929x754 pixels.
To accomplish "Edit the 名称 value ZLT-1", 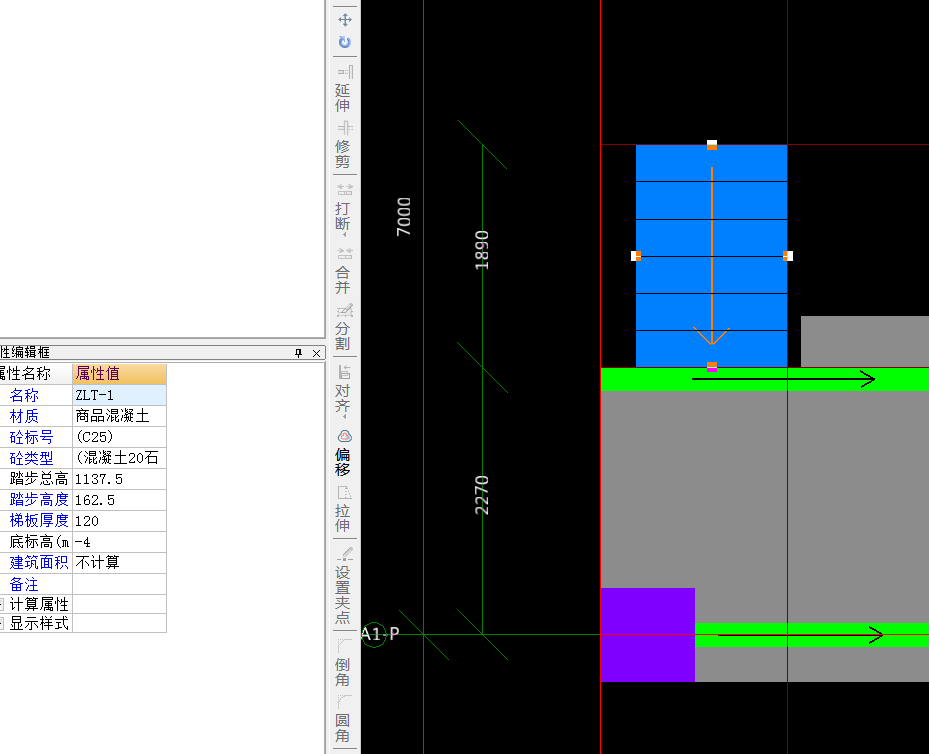I will [x=119, y=395].
